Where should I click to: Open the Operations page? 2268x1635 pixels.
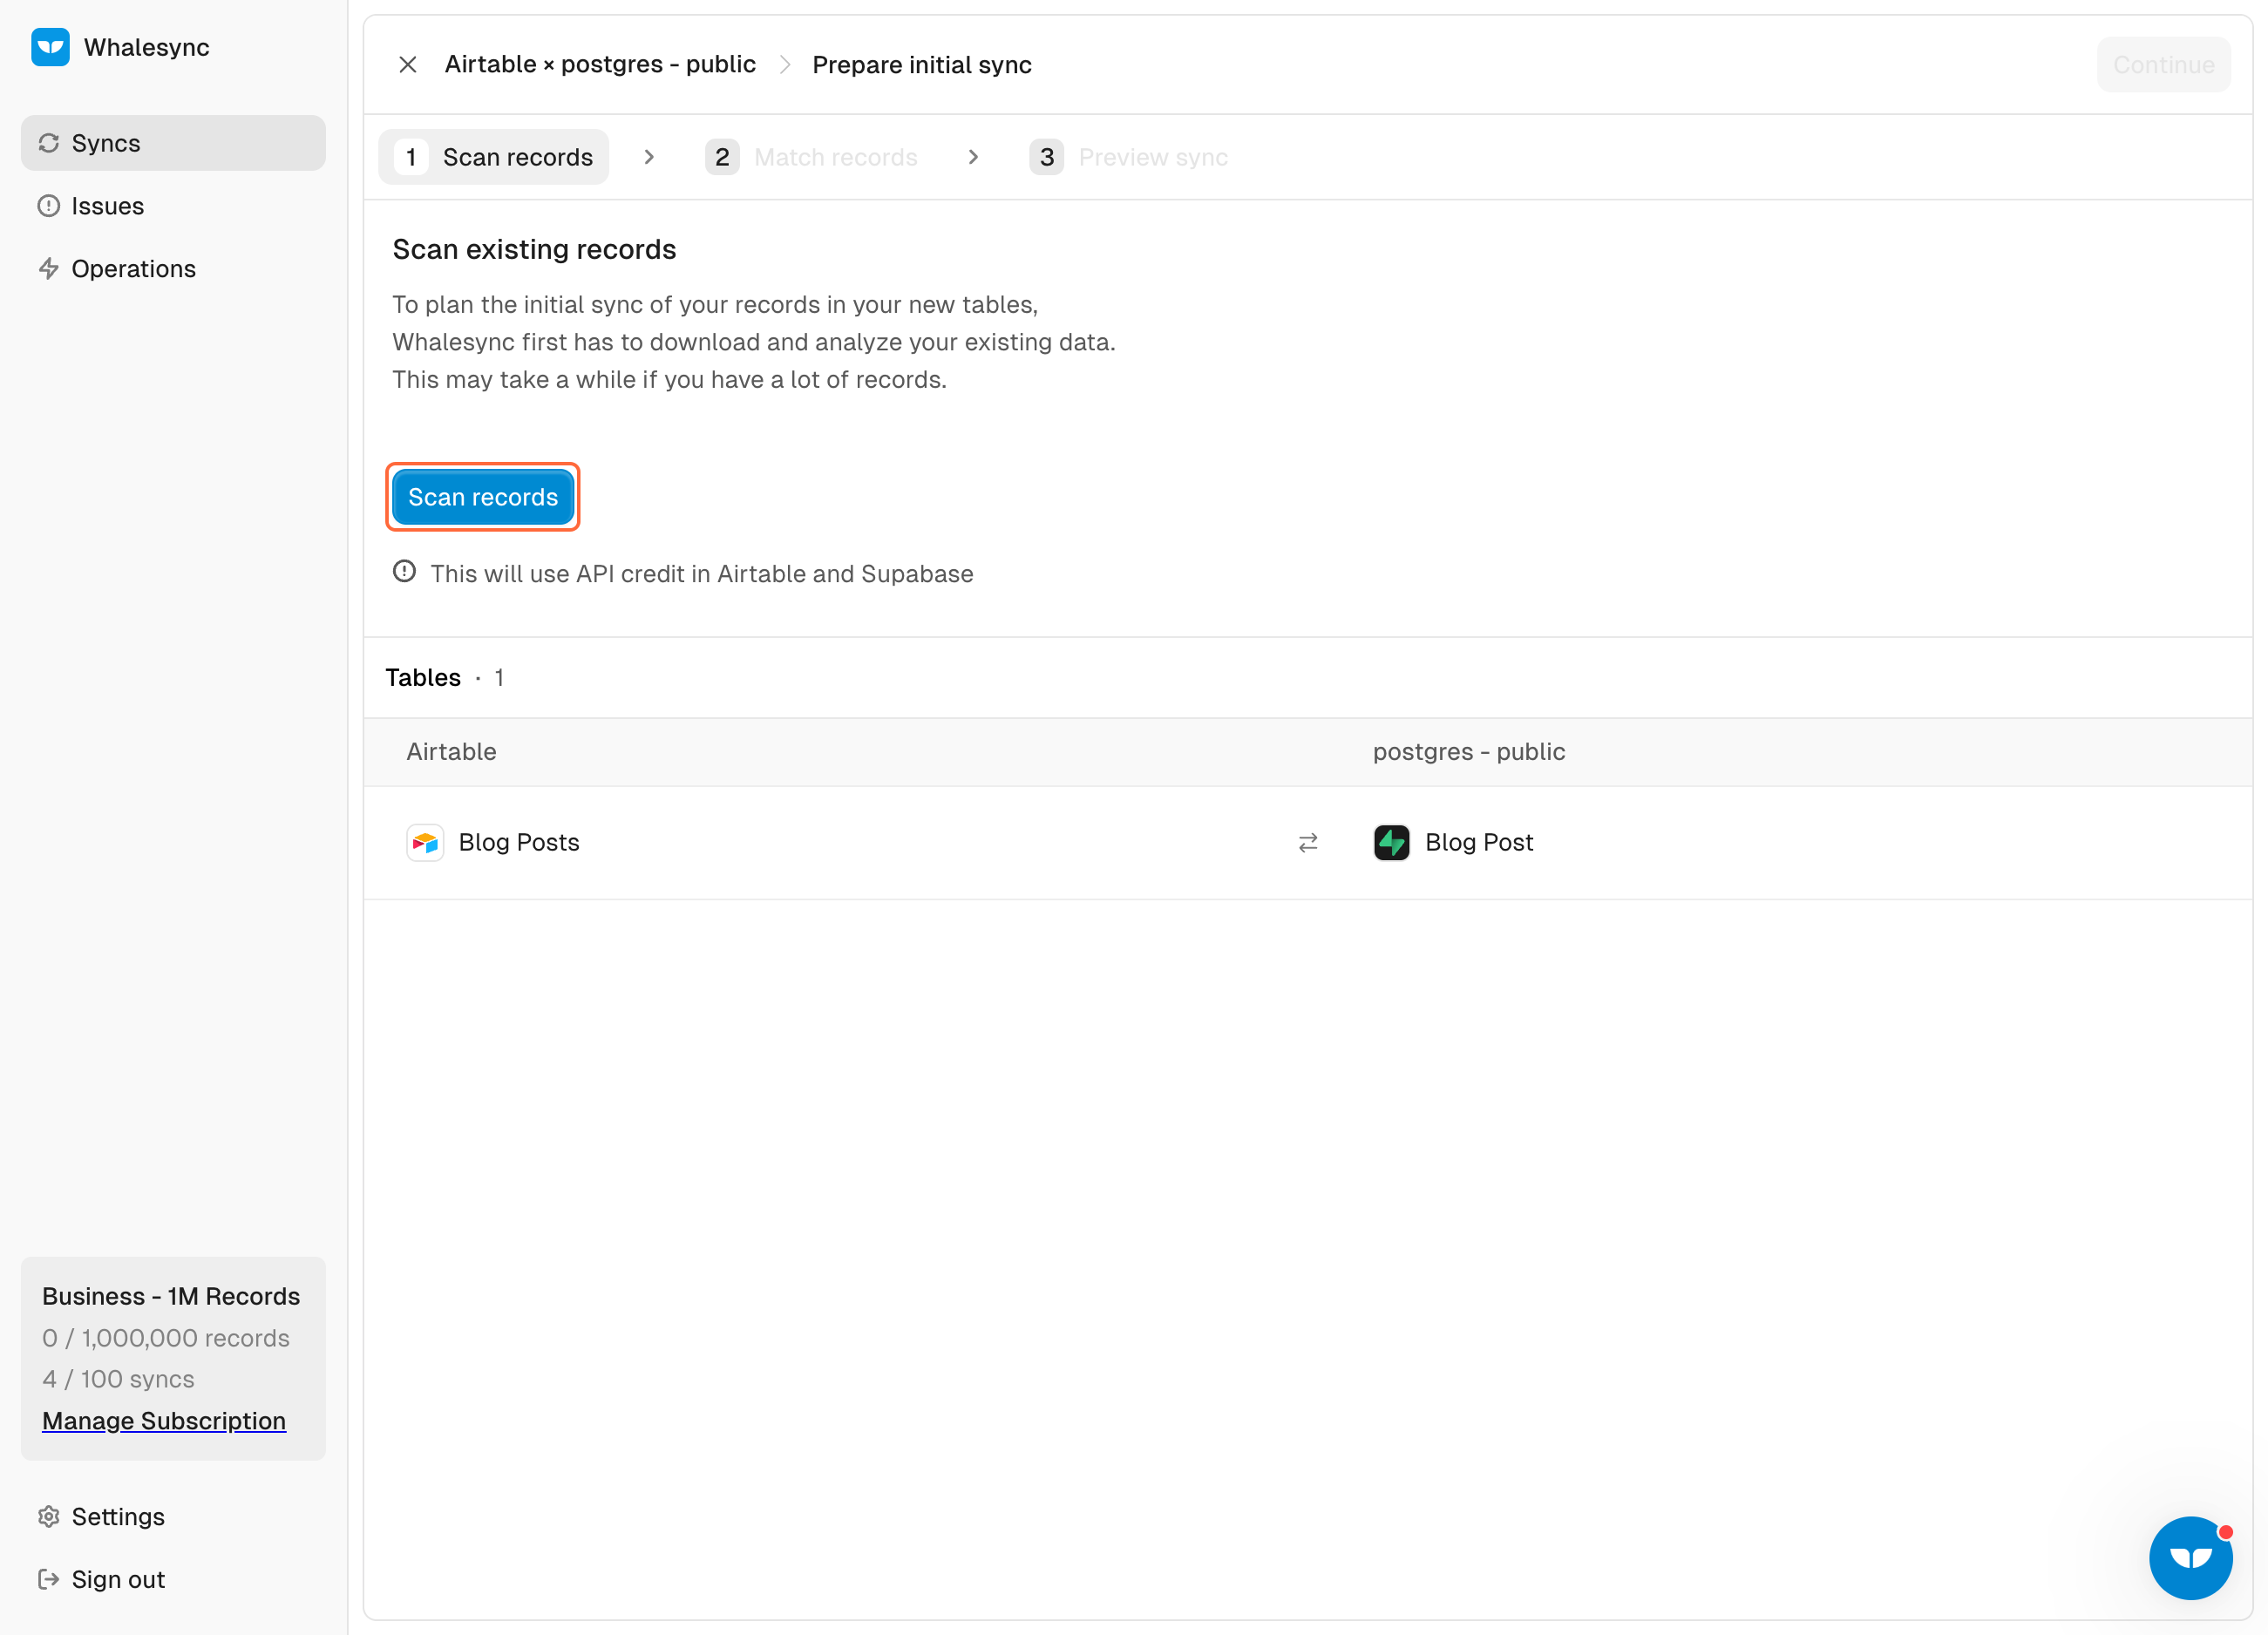click(173, 269)
